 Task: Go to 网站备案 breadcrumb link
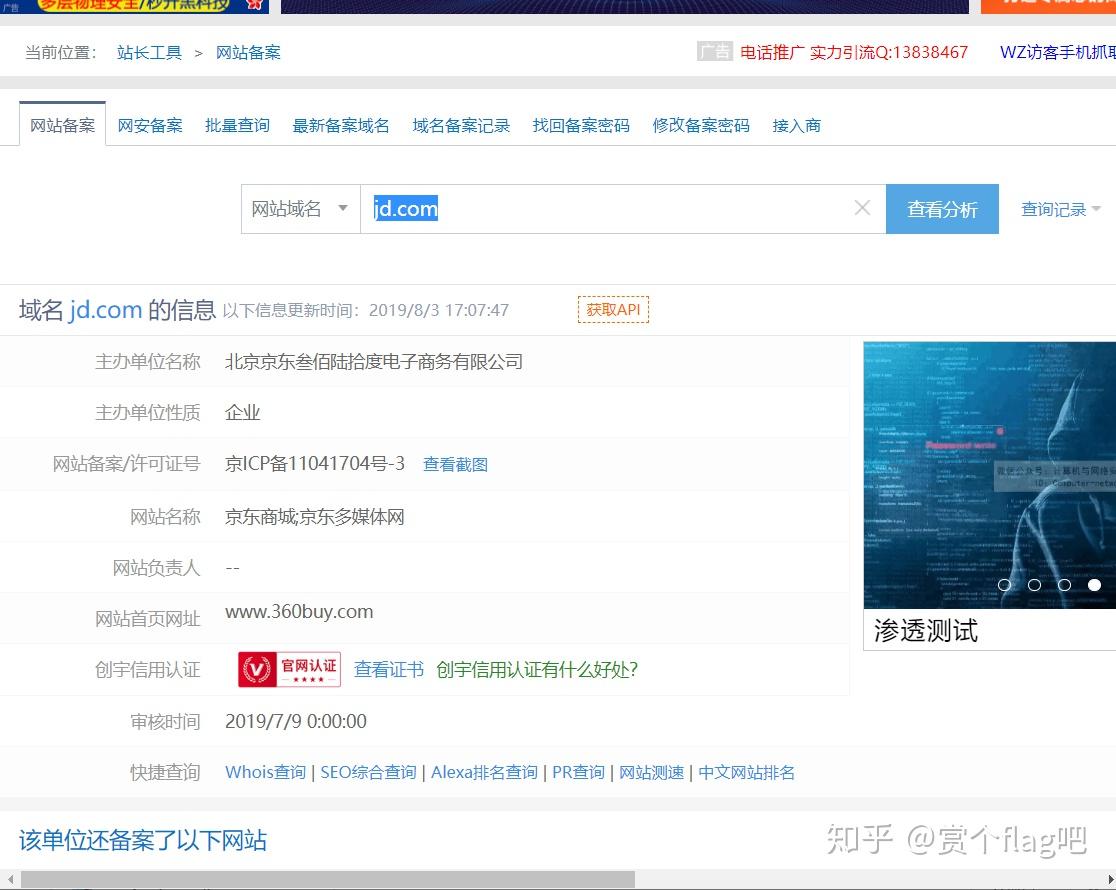248,53
